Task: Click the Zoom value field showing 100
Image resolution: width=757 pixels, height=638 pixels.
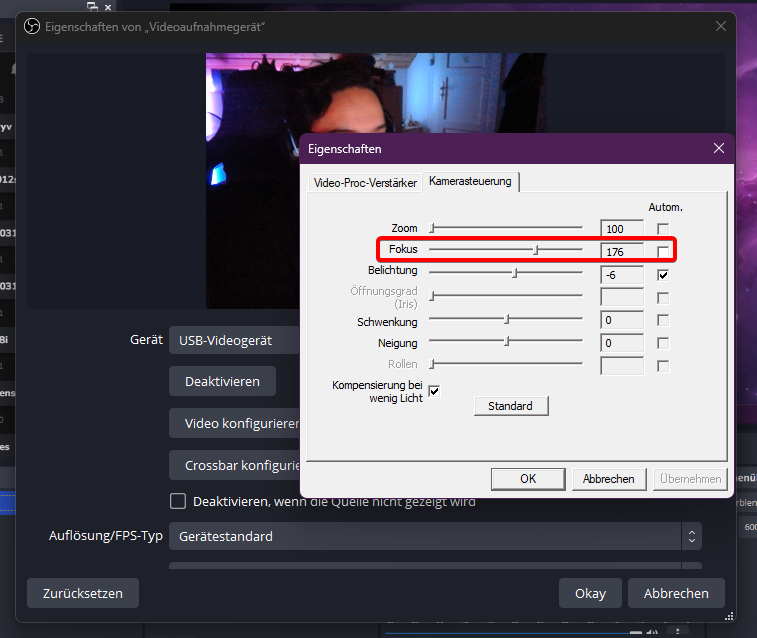Action: 622,229
